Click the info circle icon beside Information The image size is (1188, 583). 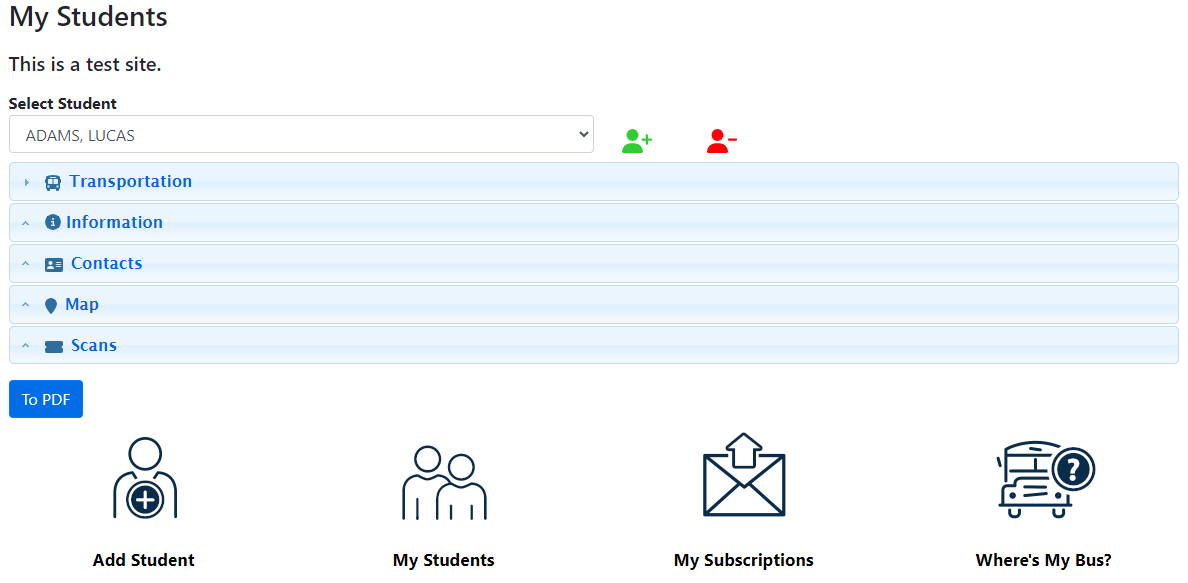53,223
